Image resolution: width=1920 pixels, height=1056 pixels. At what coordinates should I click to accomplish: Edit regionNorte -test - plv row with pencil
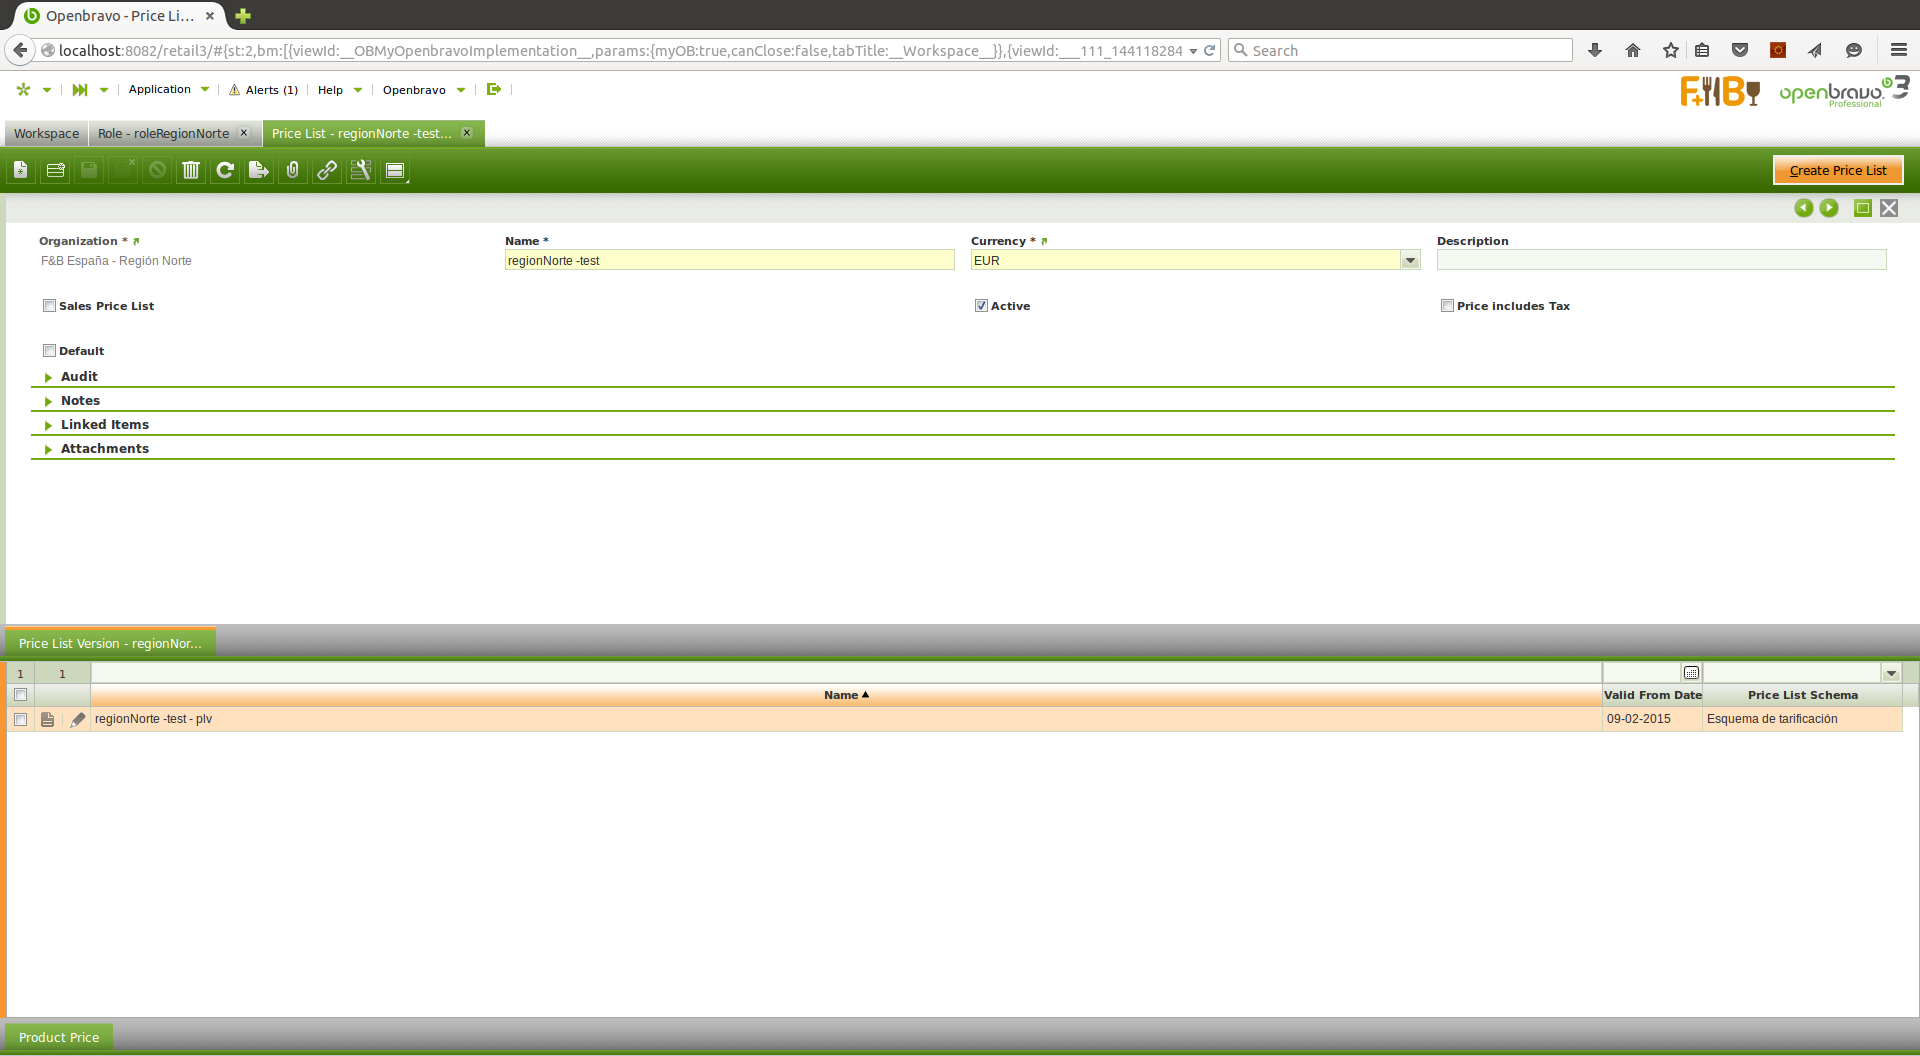tap(78, 719)
